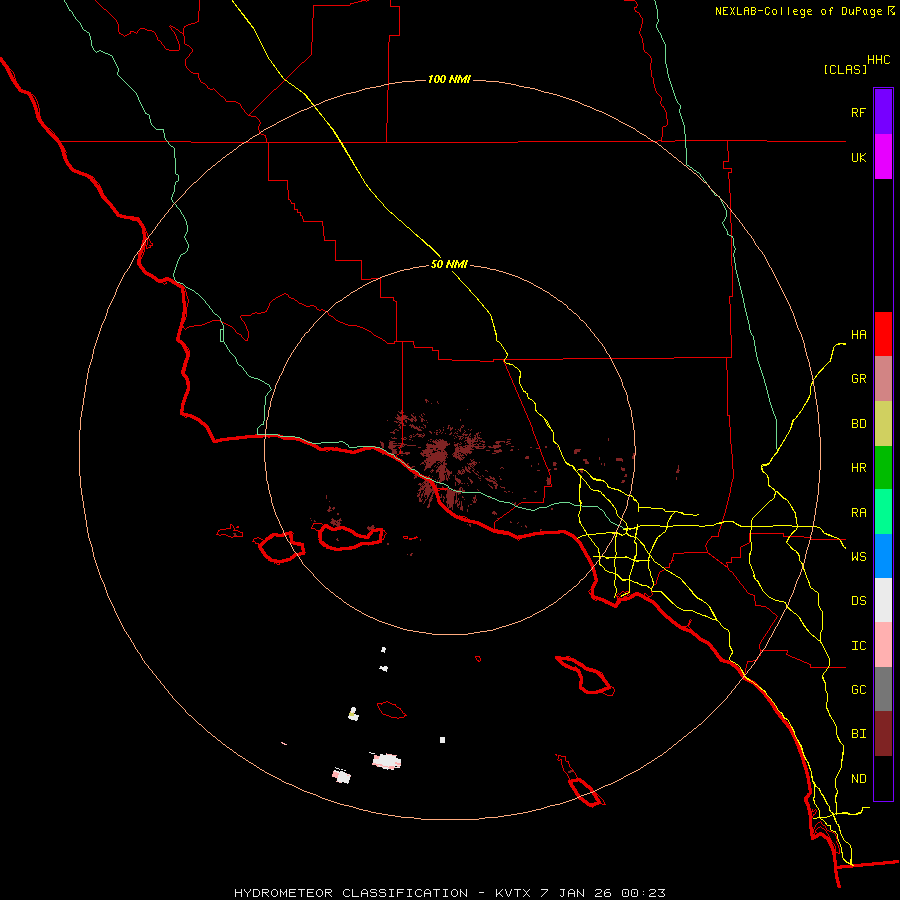This screenshot has width=900, height=900.
Task: Click the DS legend label
Action: [x=858, y=600]
